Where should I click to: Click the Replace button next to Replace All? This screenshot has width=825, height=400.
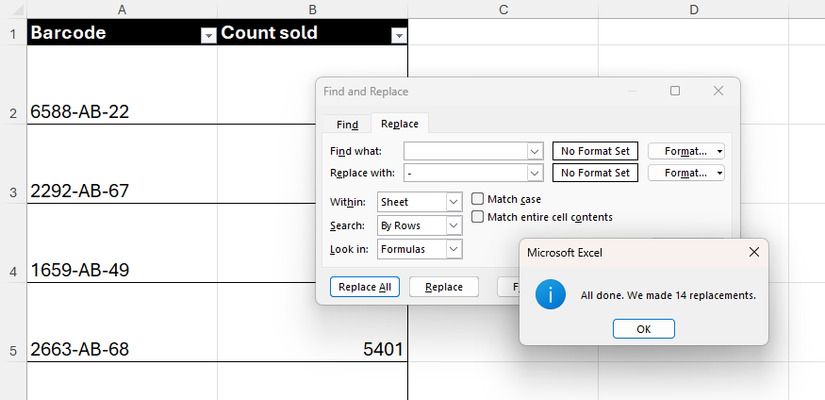tap(444, 287)
